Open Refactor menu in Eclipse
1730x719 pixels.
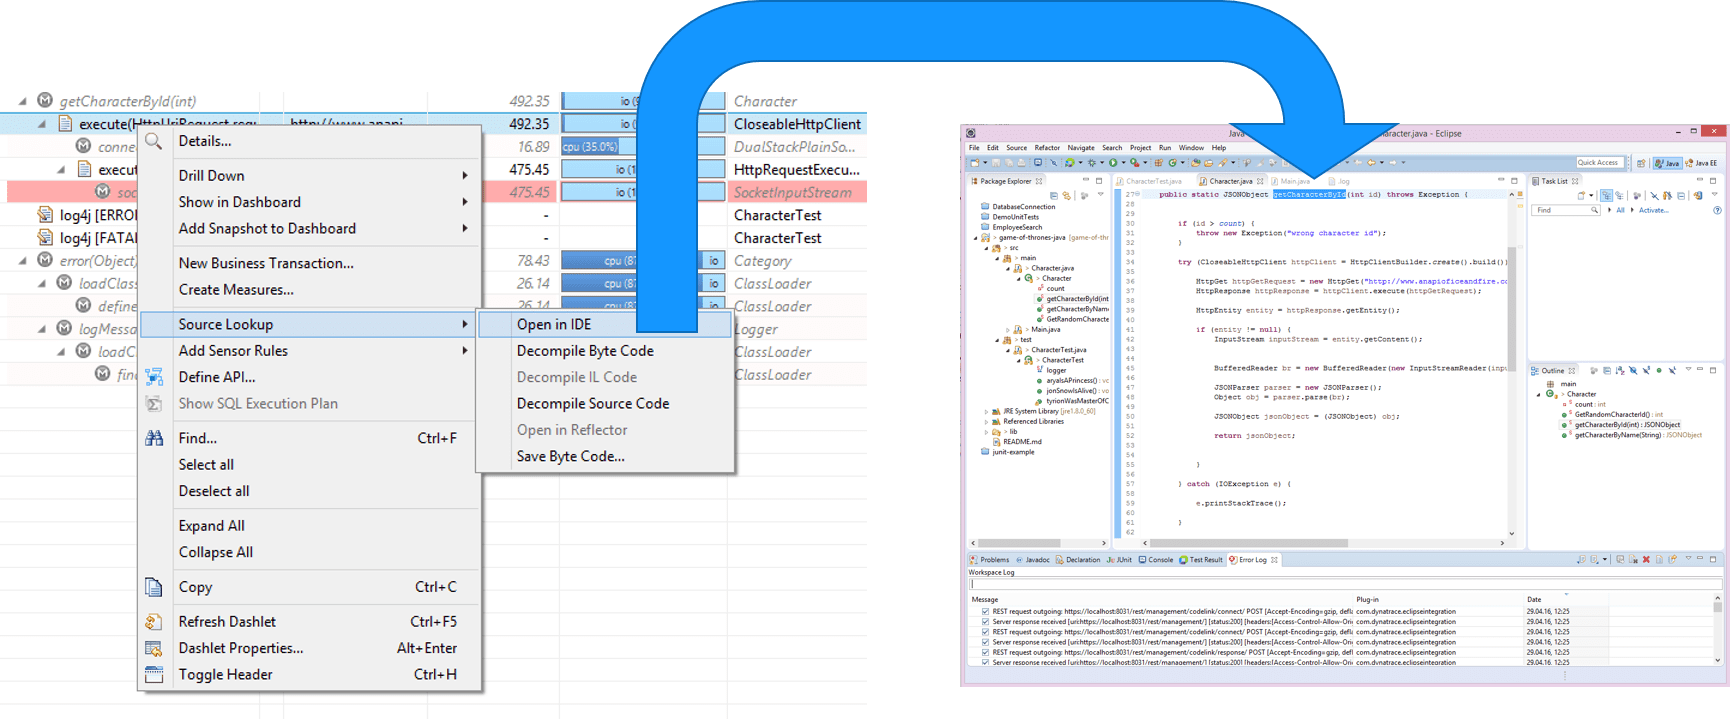1047,148
